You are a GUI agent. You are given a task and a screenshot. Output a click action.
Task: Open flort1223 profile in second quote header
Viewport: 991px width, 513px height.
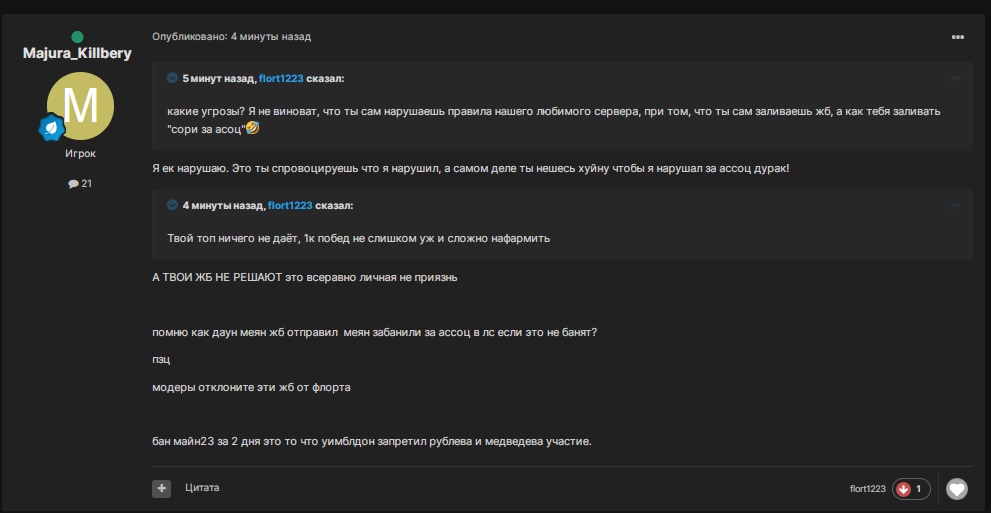(290, 205)
